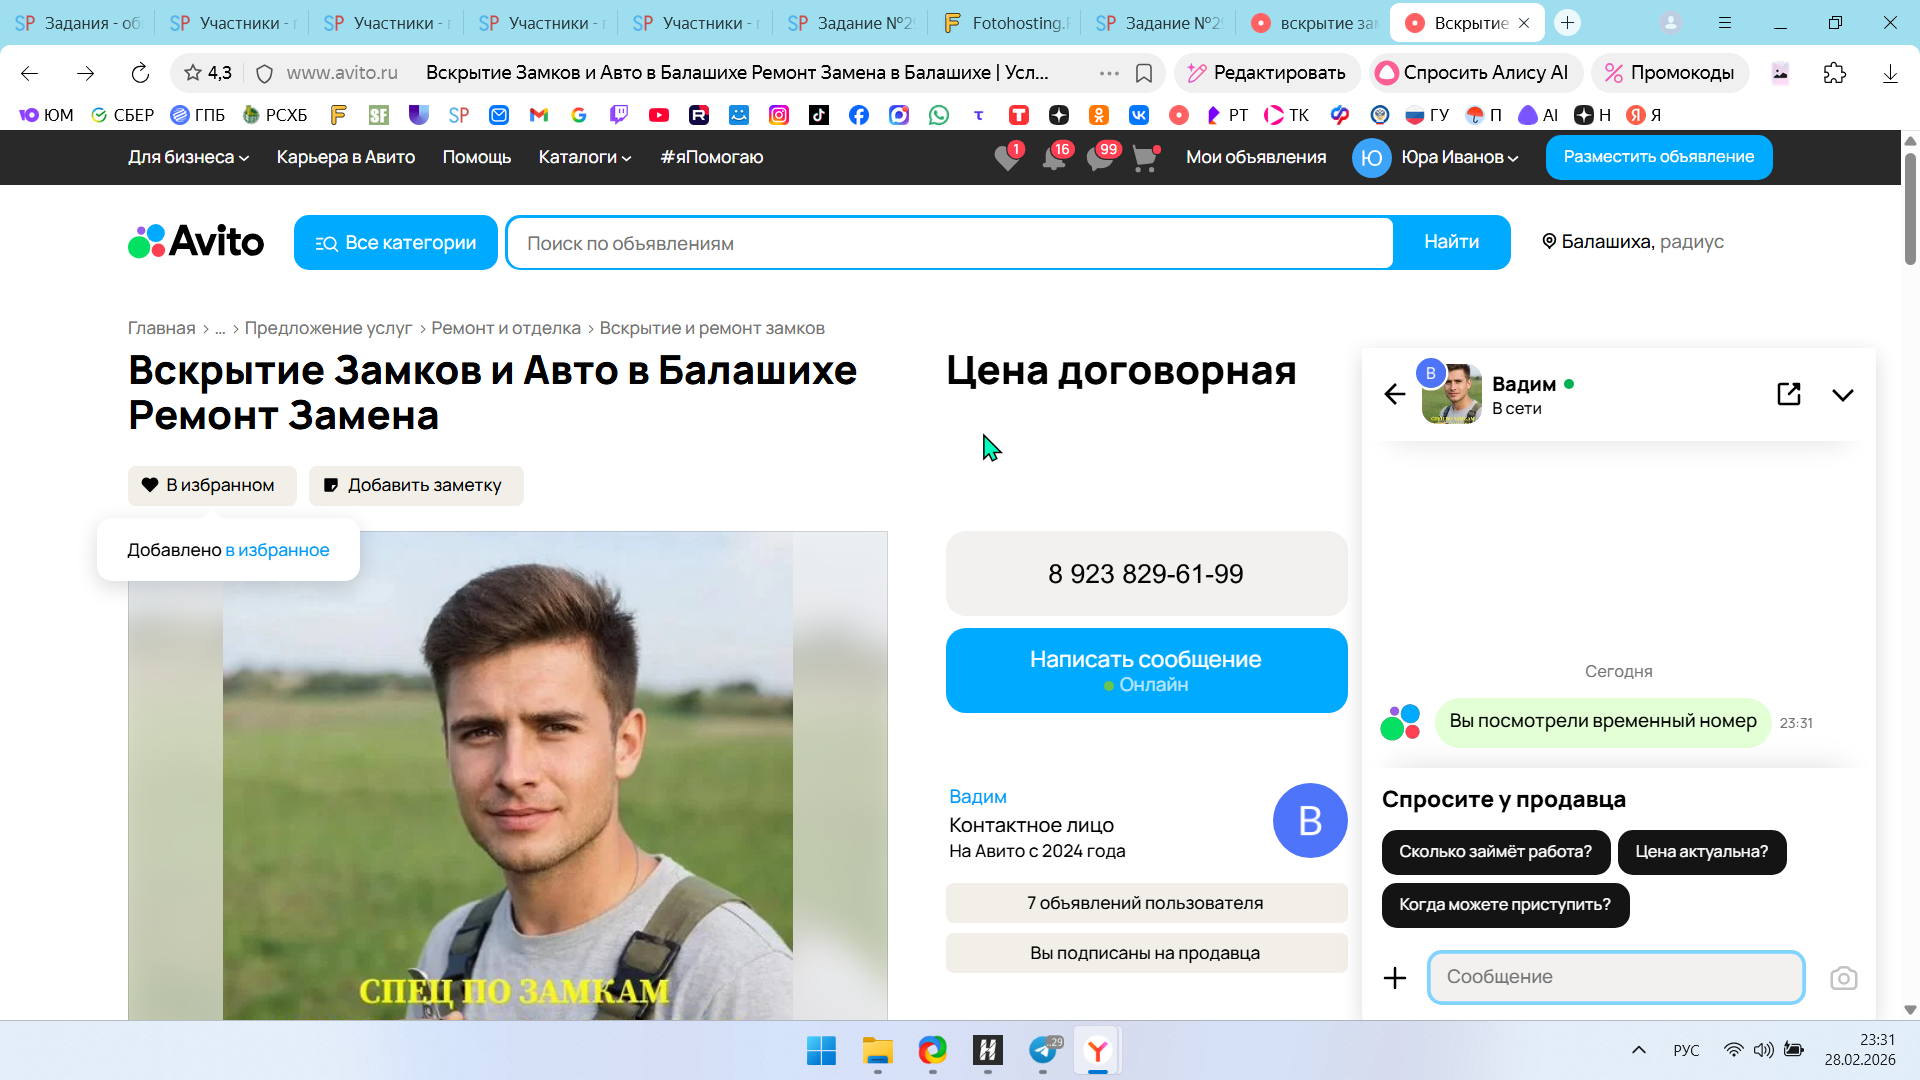Toggle В избранном favorite button
1920x1080 pixels.
click(x=212, y=485)
